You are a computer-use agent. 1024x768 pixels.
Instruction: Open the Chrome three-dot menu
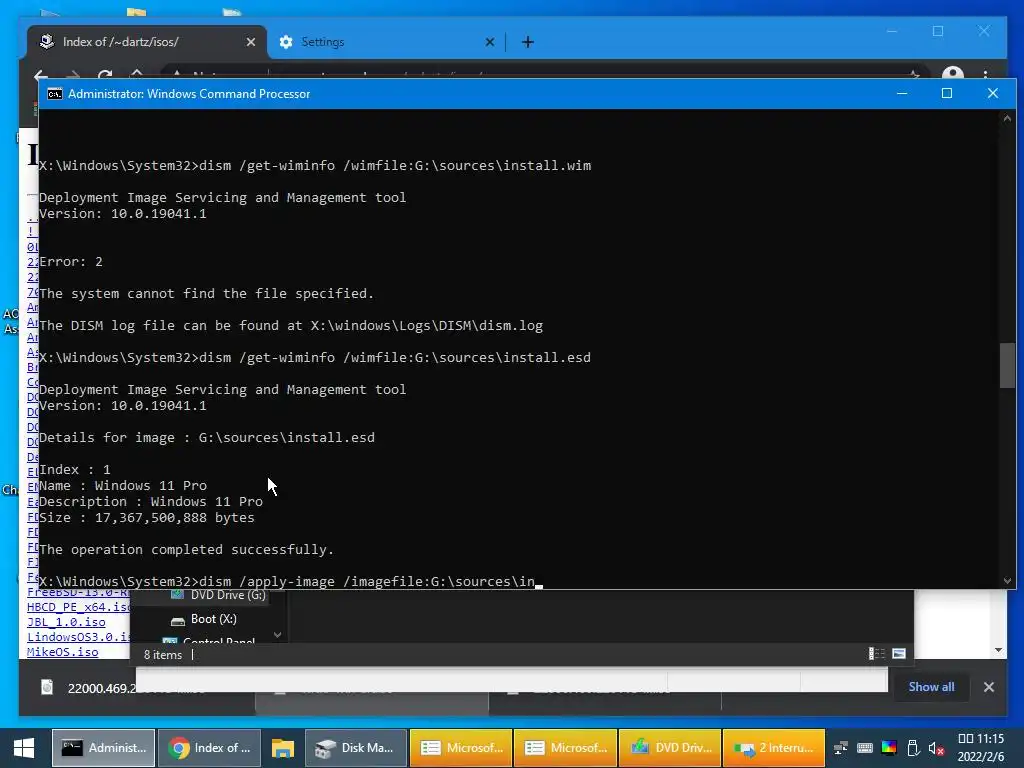[985, 74]
